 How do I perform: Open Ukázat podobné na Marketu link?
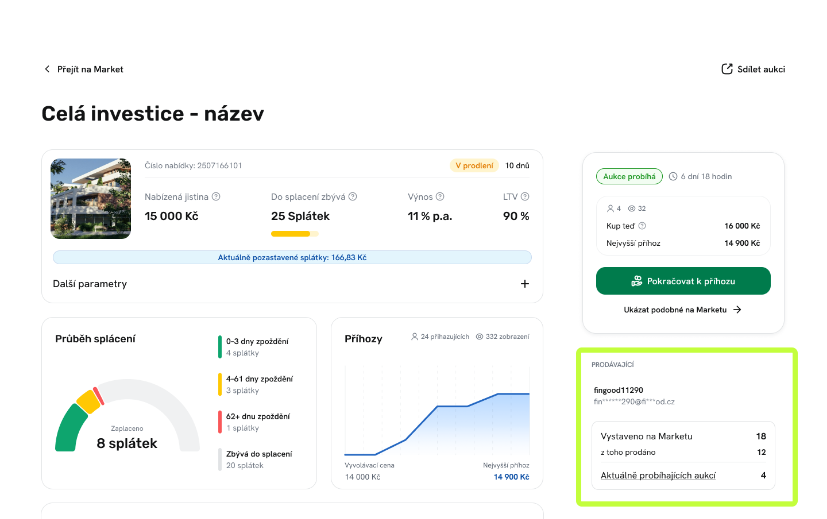(682, 310)
